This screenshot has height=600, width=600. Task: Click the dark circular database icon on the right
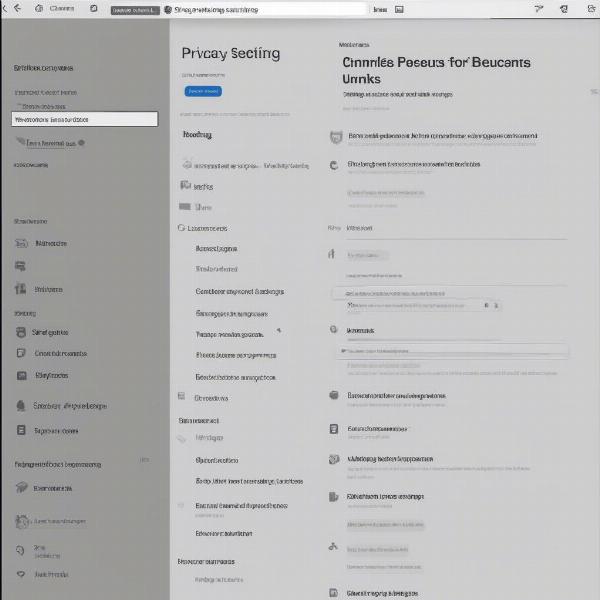334,395
